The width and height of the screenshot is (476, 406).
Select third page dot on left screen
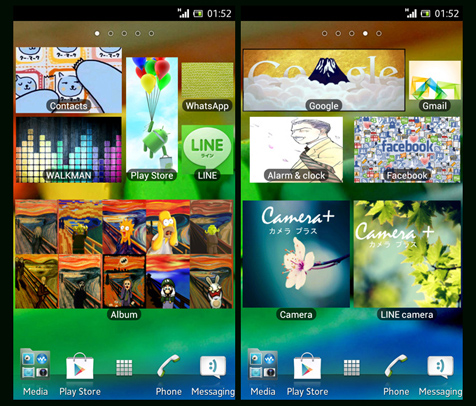[124, 33]
